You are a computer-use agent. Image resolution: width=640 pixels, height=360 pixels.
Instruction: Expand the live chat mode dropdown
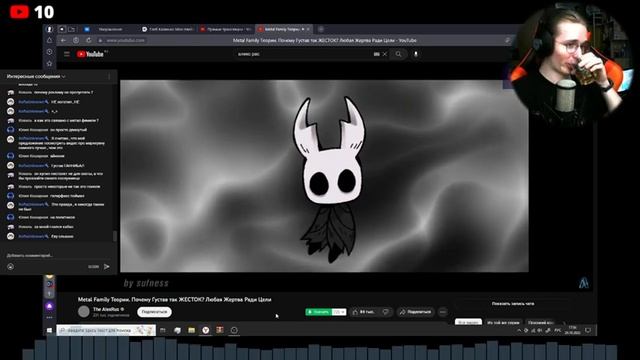pyautogui.click(x=36, y=76)
